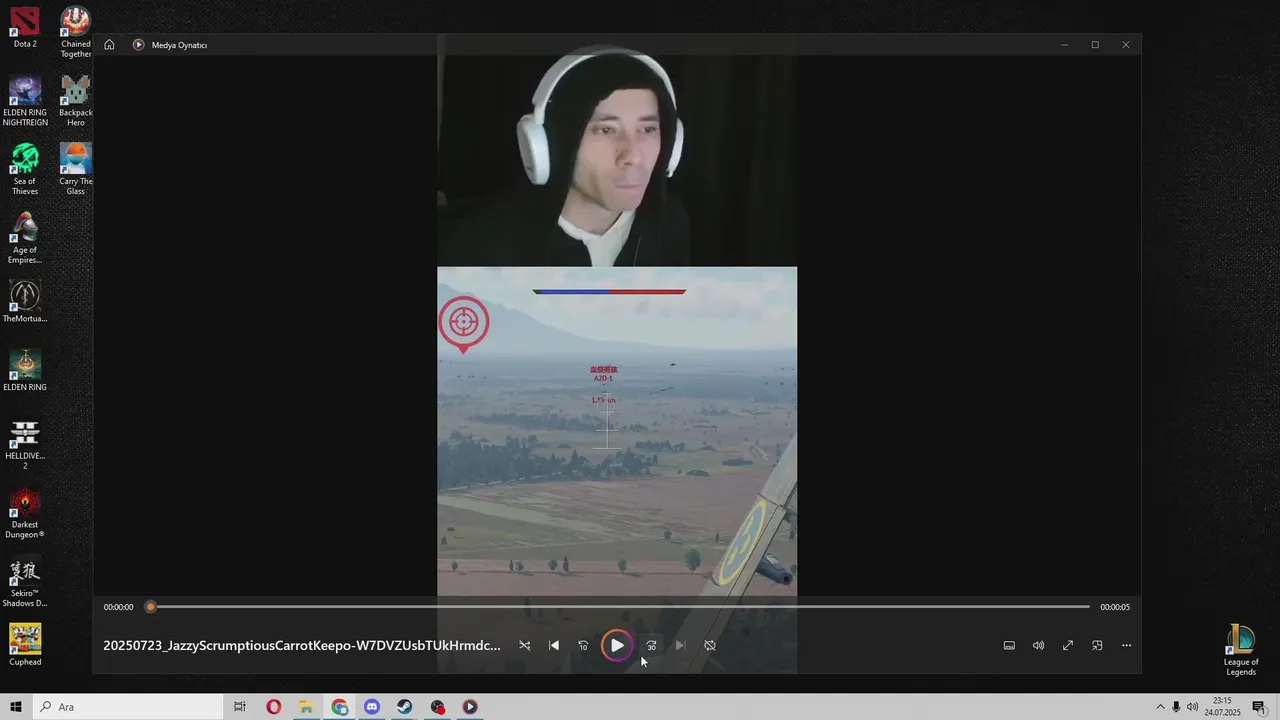
Task: Open the red ball taskbar app
Action: click(437, 707)
